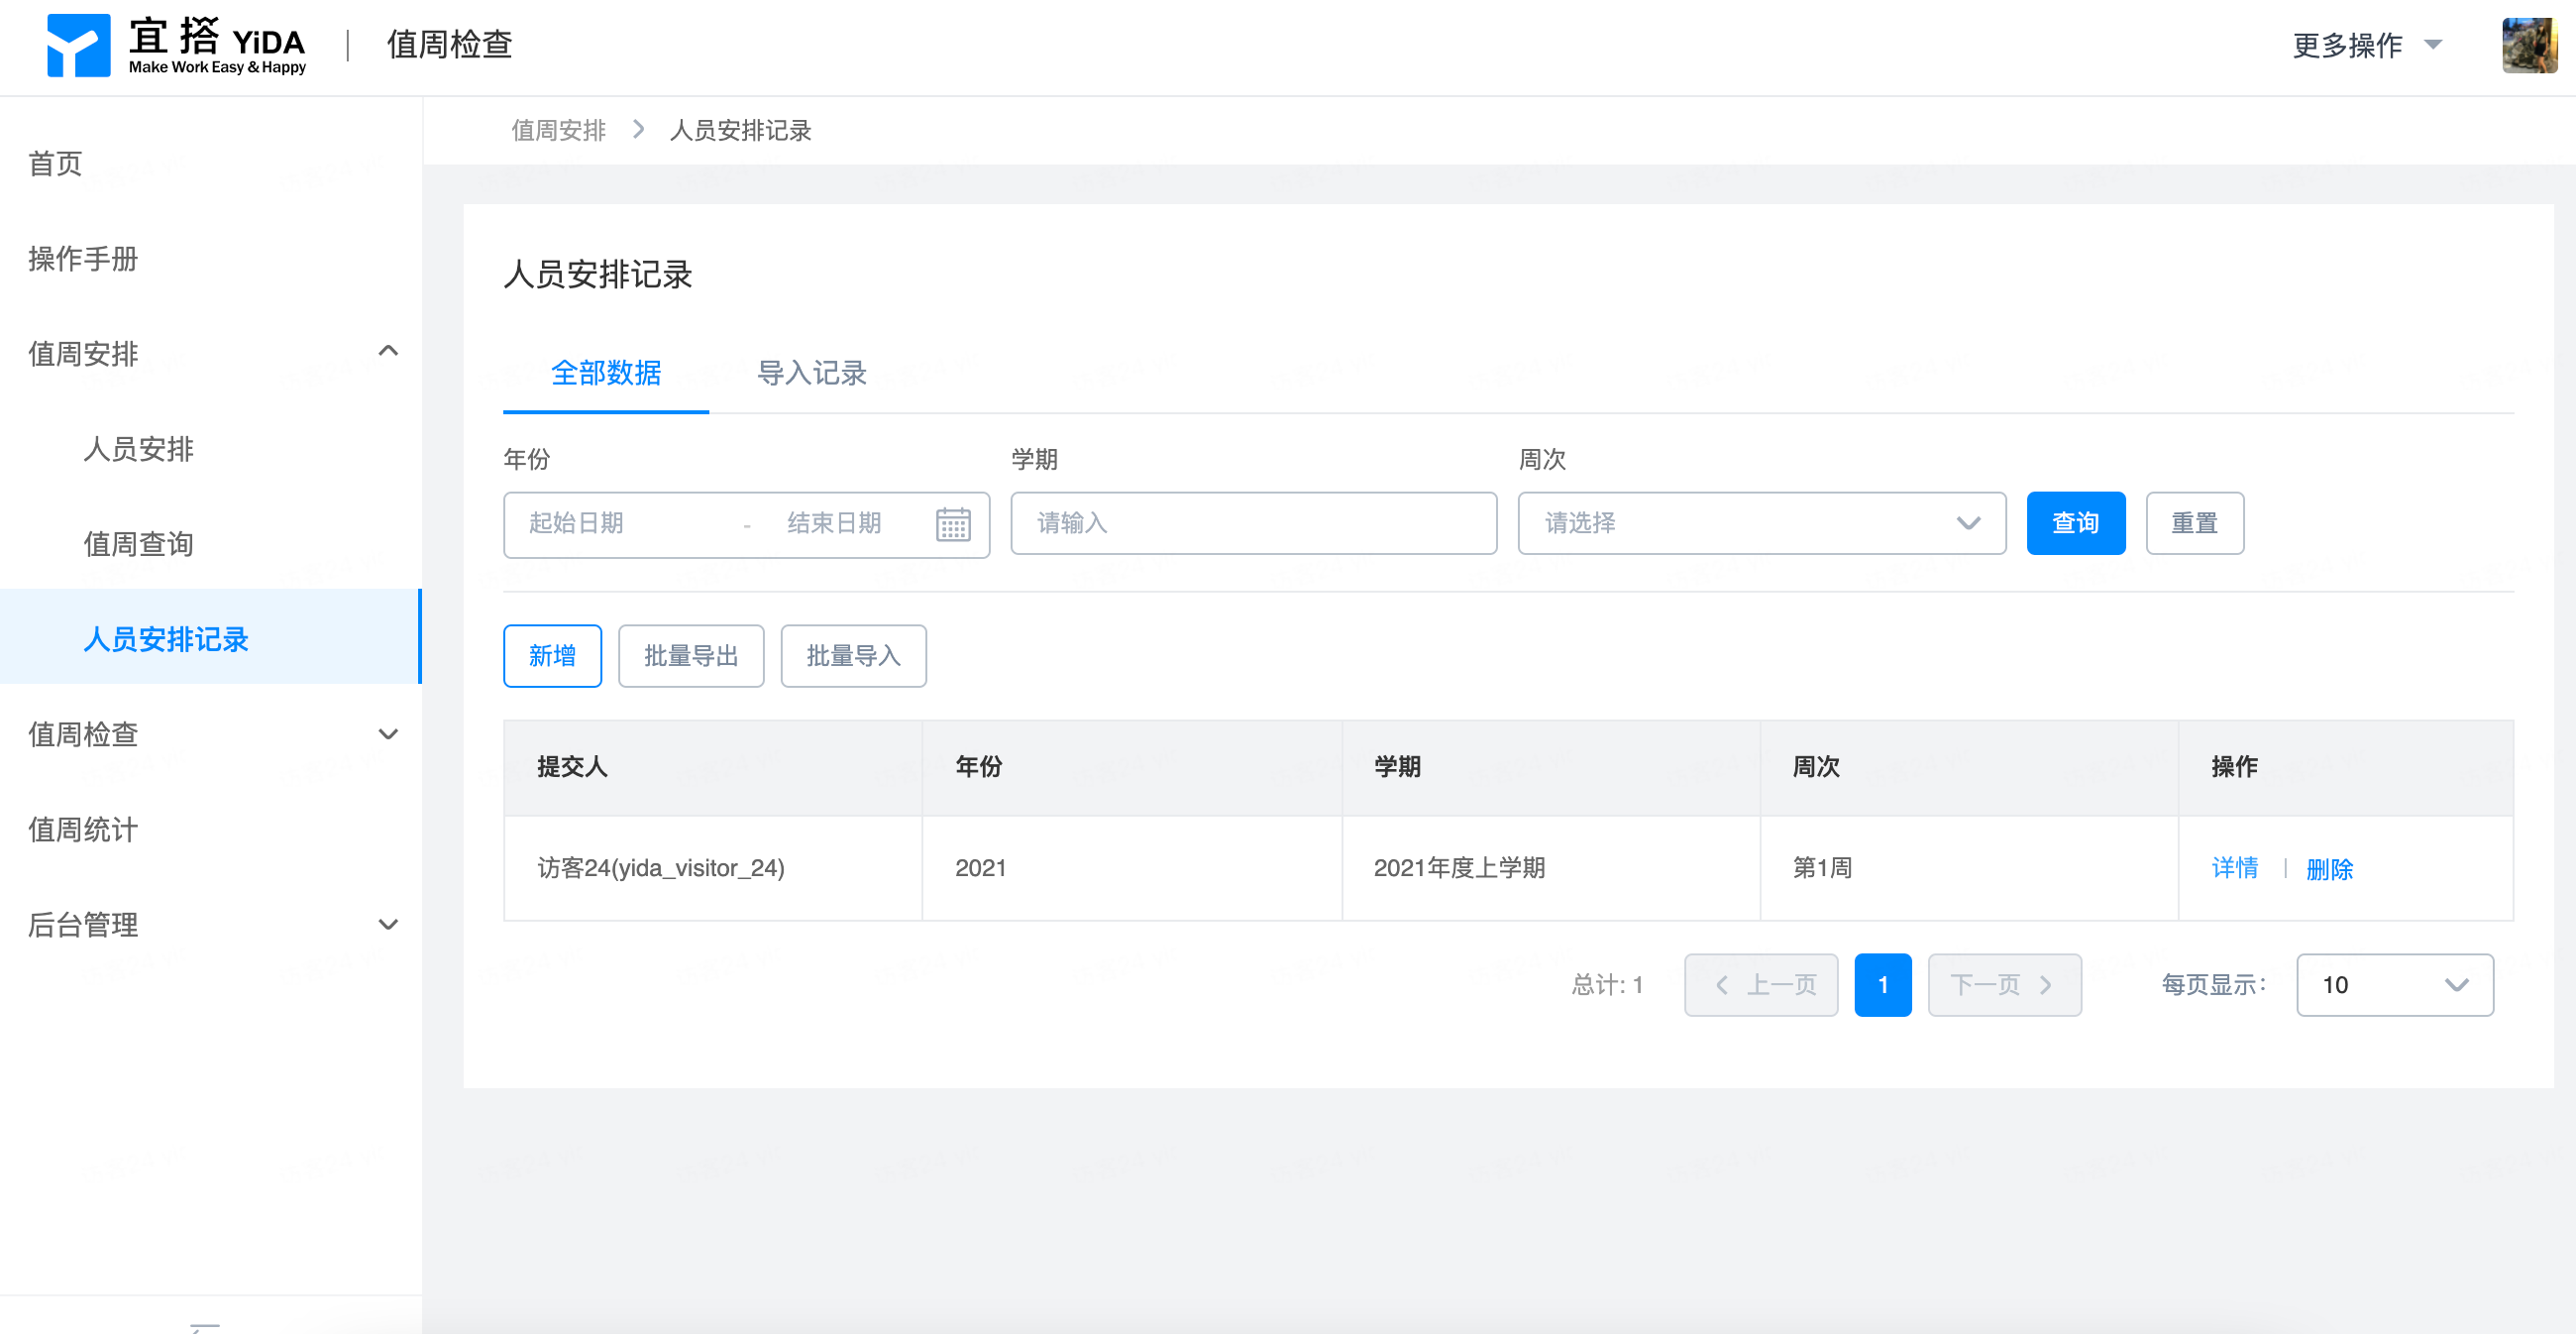This screenshot has width=2576, height=1334.
Task: Open the per-page display count dropdown
Action: [x=2394, y=985]
